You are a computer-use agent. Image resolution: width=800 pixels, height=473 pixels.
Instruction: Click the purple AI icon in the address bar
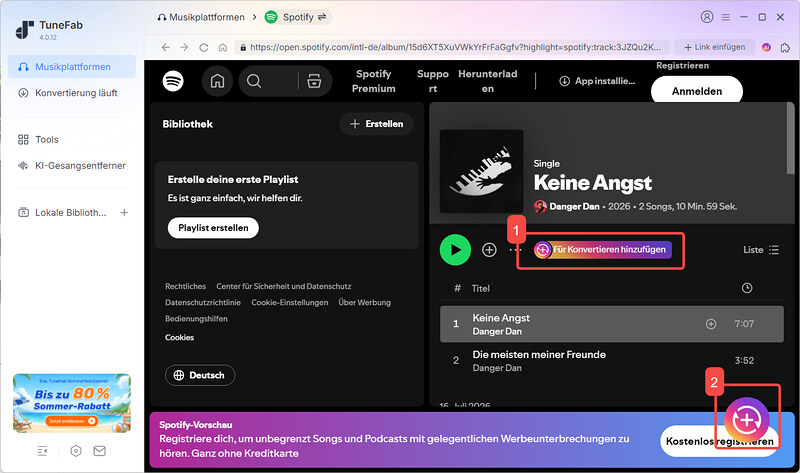[x=766, y=47]
